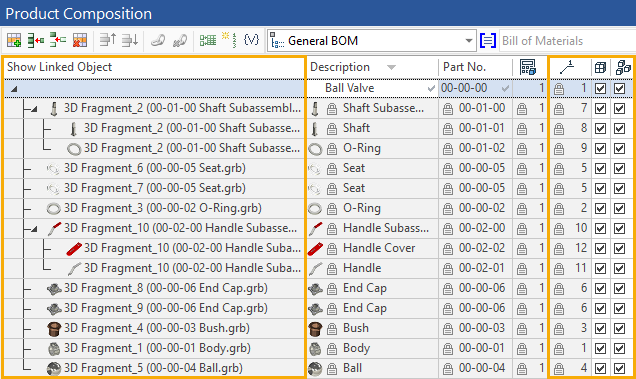The image size is (636, 379).
Task: Click the brown bush icon next to 3D Fragment_4
Action: click(x=54, y=328)
